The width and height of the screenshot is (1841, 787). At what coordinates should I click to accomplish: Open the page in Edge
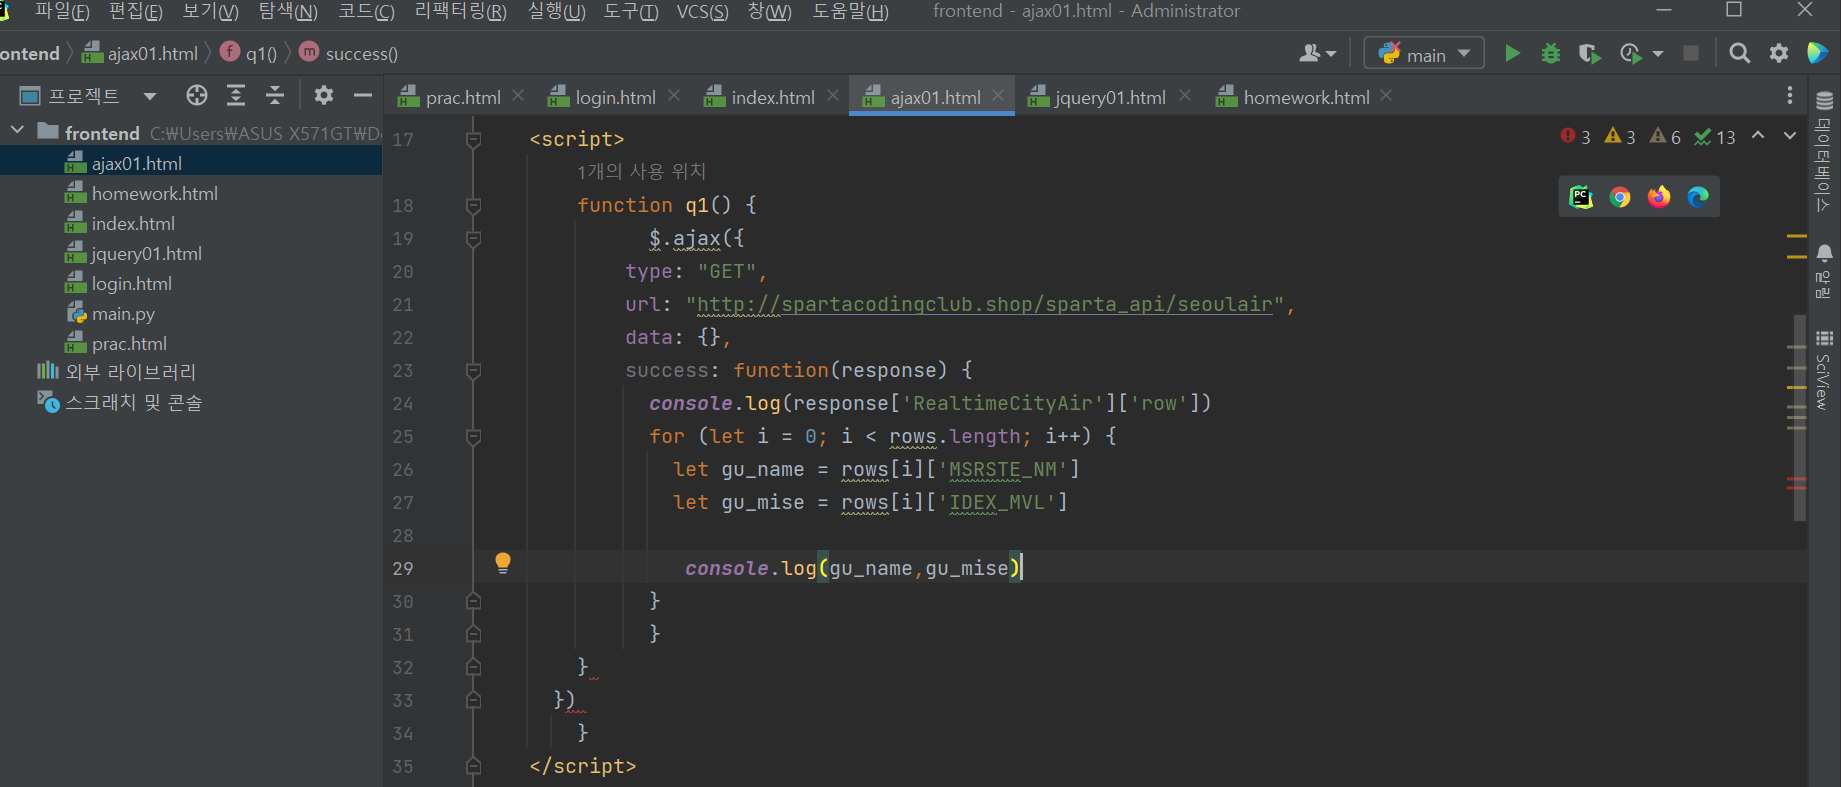(1698, 197)
